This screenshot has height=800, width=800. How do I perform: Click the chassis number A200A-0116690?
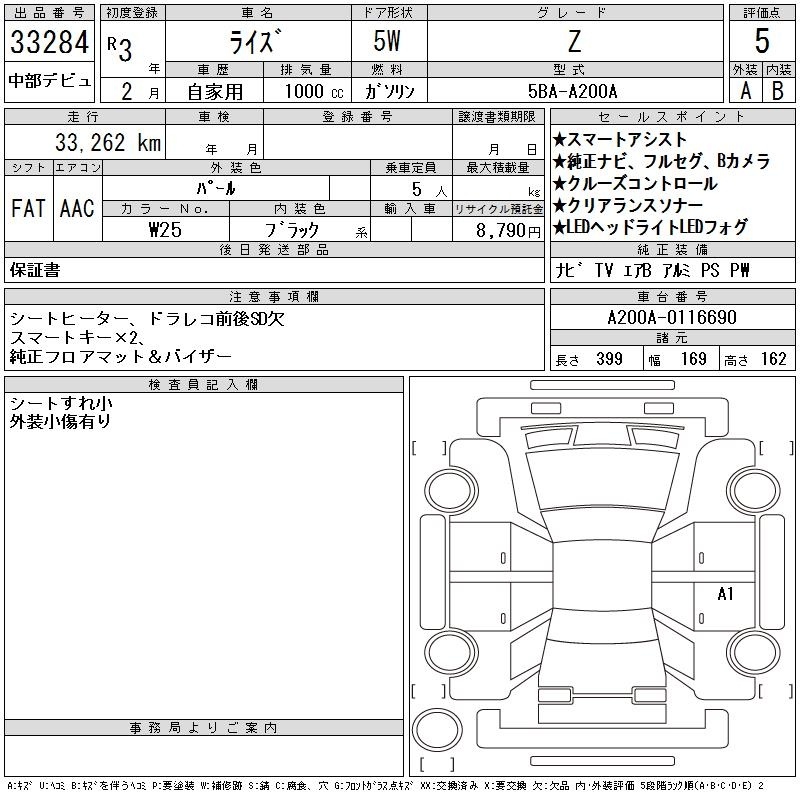671,318
